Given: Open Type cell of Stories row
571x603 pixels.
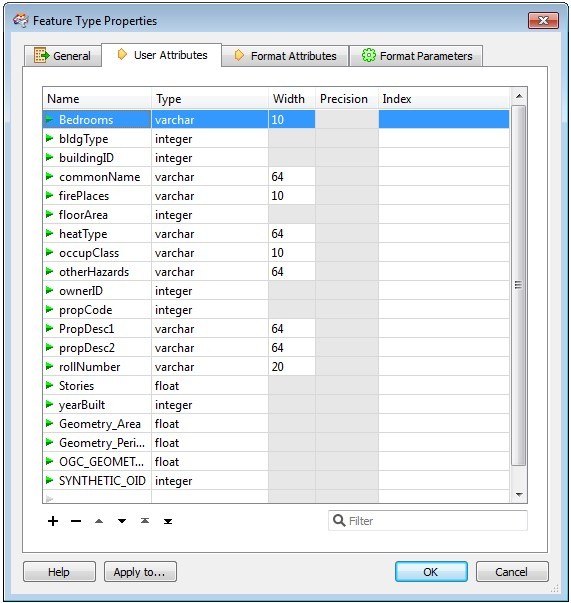Looking at the screenshot, I should pyautogui.click(x=210, y=385).
